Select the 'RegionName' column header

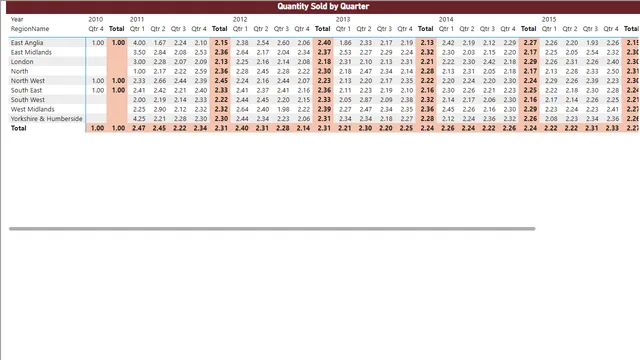pyautogui.click(x=30, y=29)
